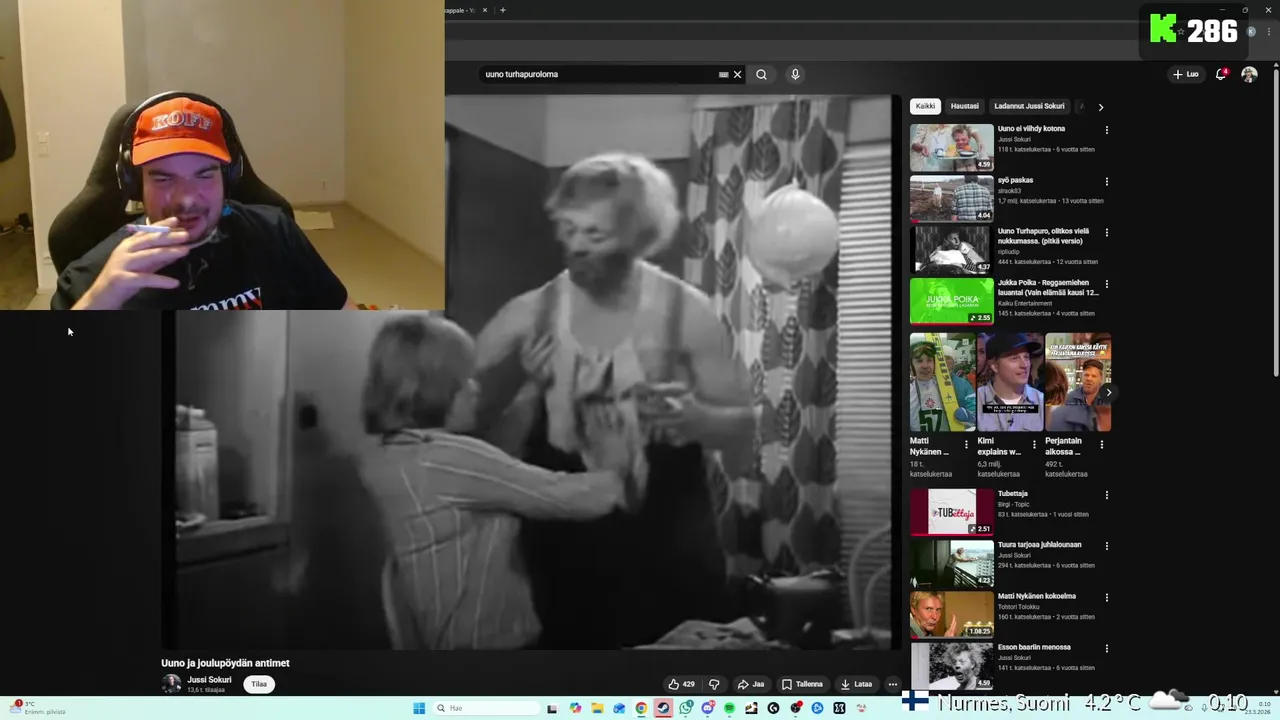This screenshot has height=720, width=1280.
Task: Open options menu for 'Esson baariin menossa'
Action: 1106,649
